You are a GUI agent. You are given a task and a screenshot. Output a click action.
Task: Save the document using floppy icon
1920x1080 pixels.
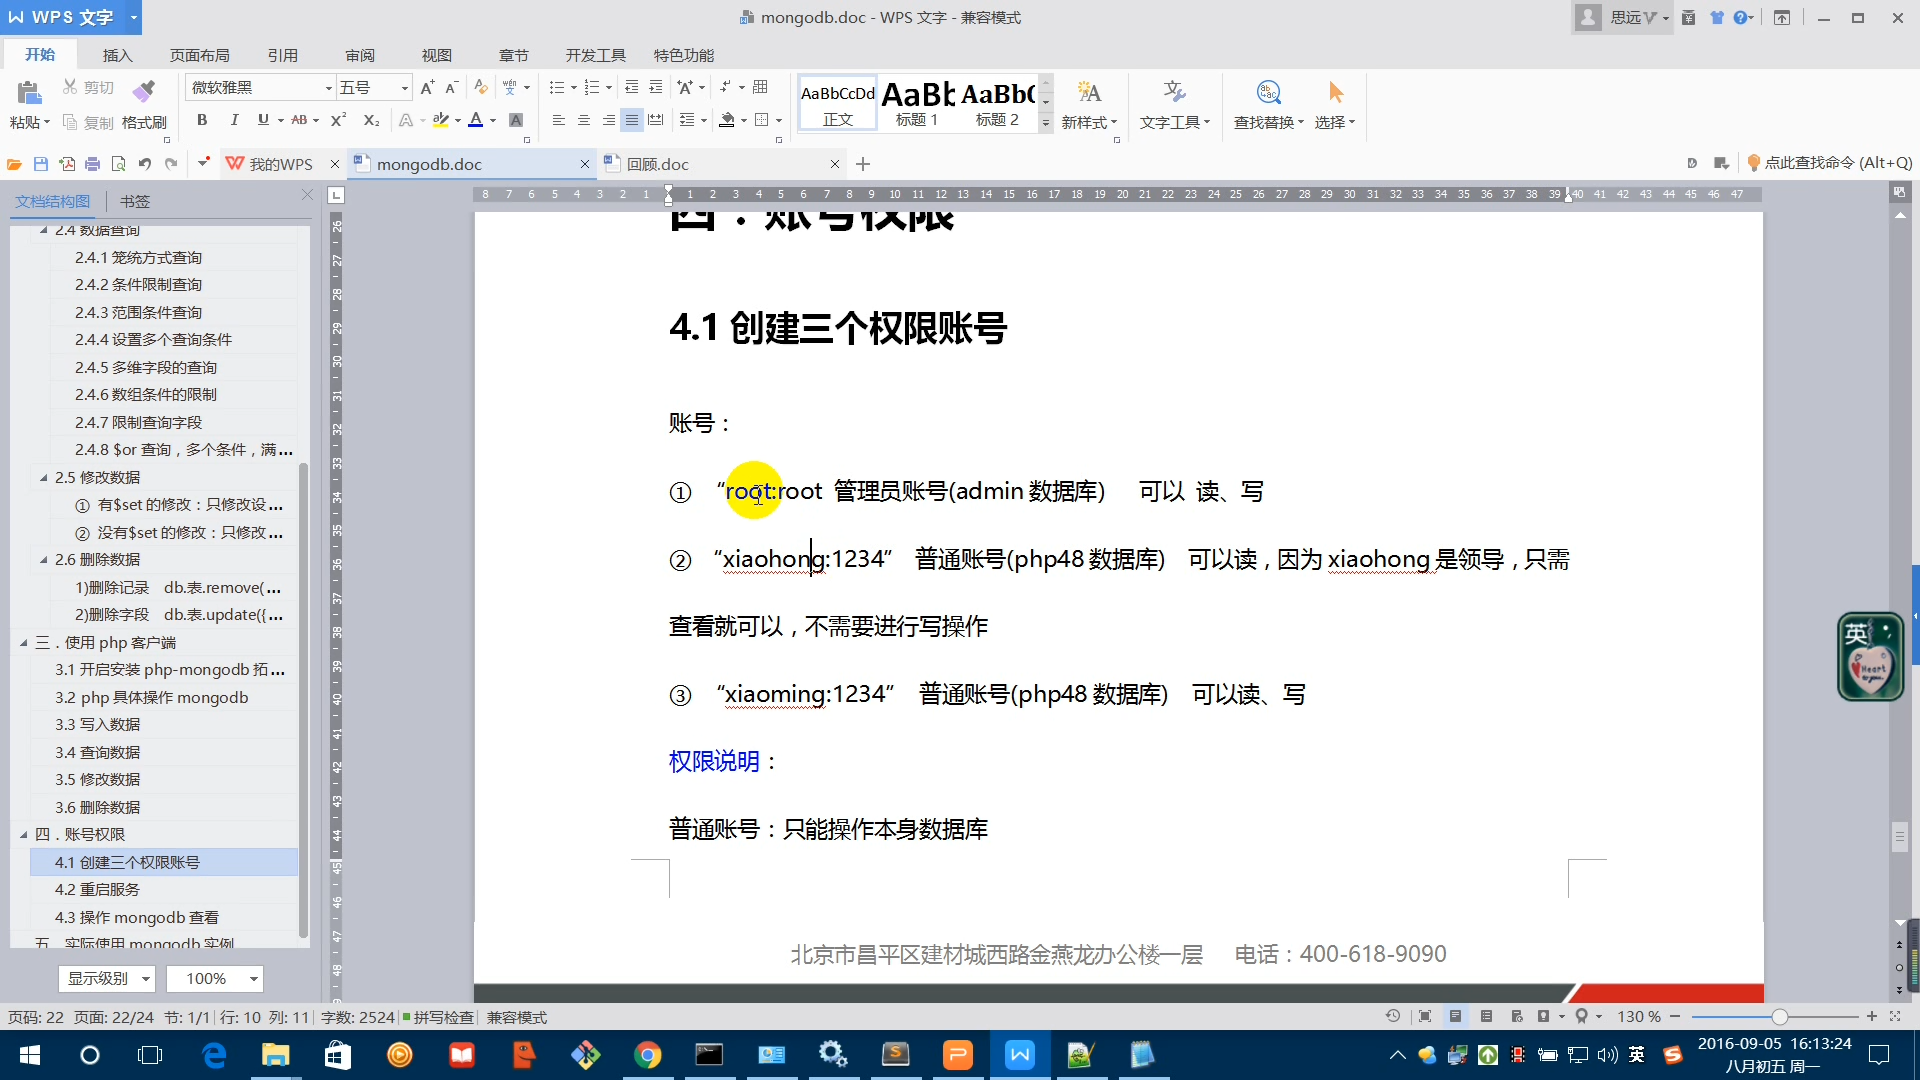(x=41, y=164)
